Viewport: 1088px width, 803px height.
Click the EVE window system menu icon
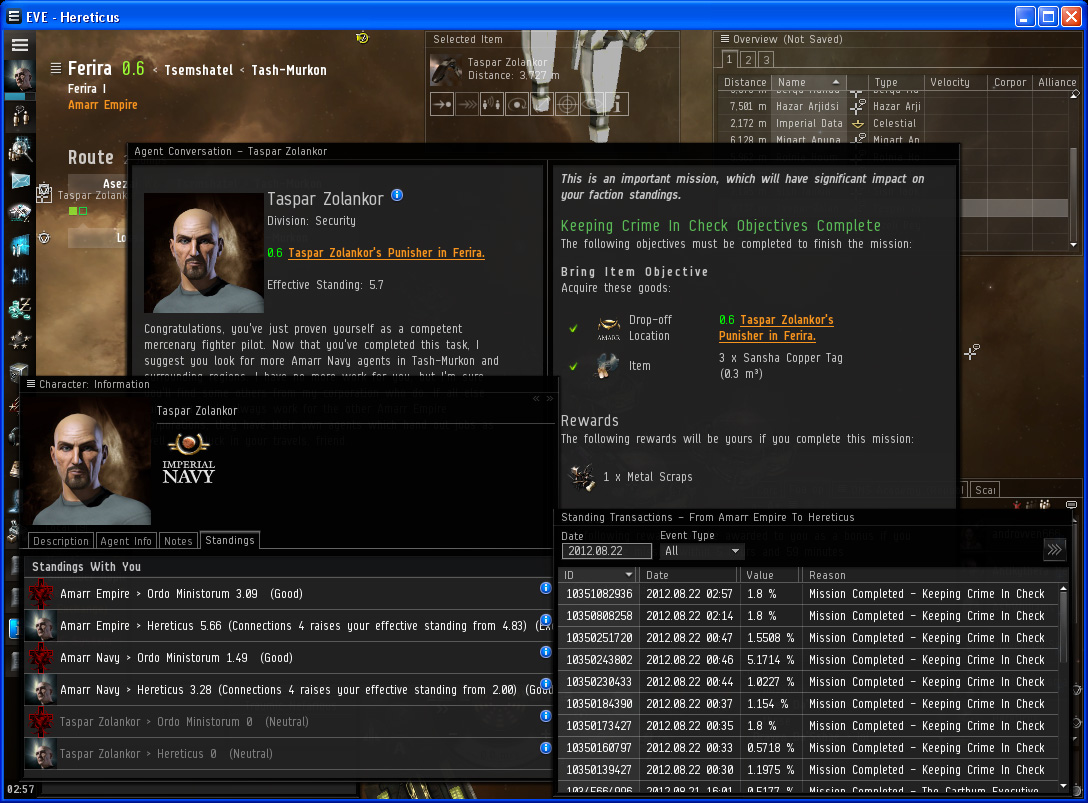click(13, 17)
